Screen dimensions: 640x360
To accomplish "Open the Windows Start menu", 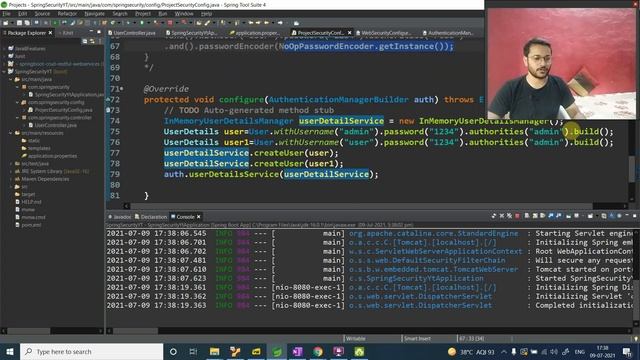I will [10, 351].
